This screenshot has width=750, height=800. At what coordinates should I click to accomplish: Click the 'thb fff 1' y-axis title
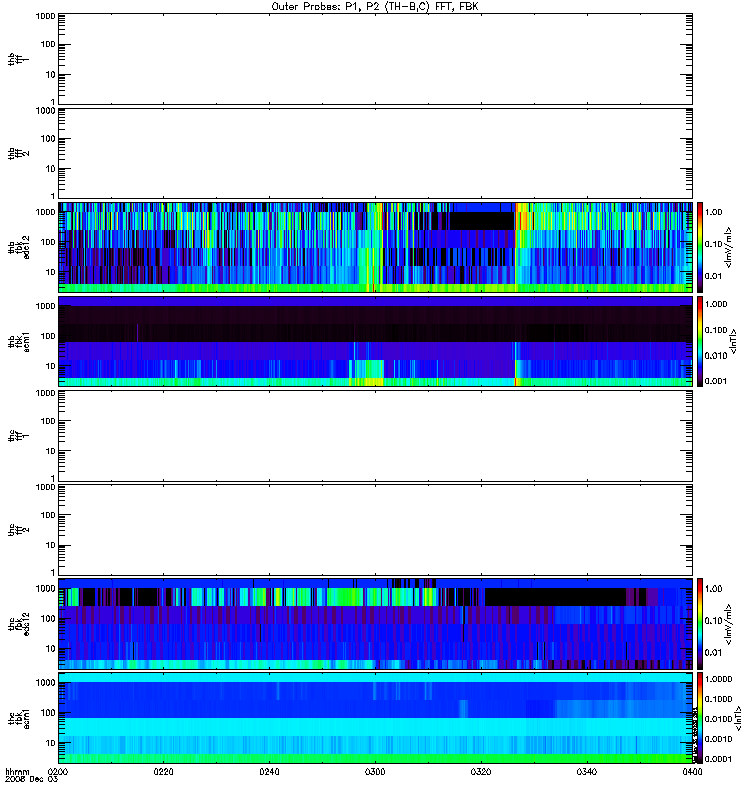[18, 59]
